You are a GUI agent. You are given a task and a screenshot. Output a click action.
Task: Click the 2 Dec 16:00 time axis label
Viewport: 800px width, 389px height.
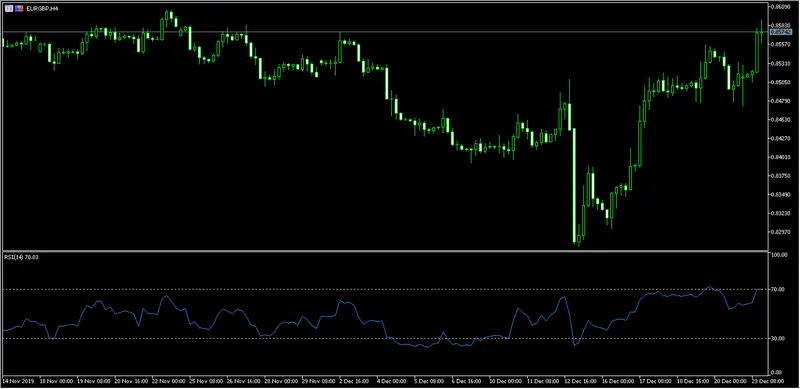pos(355,381)
